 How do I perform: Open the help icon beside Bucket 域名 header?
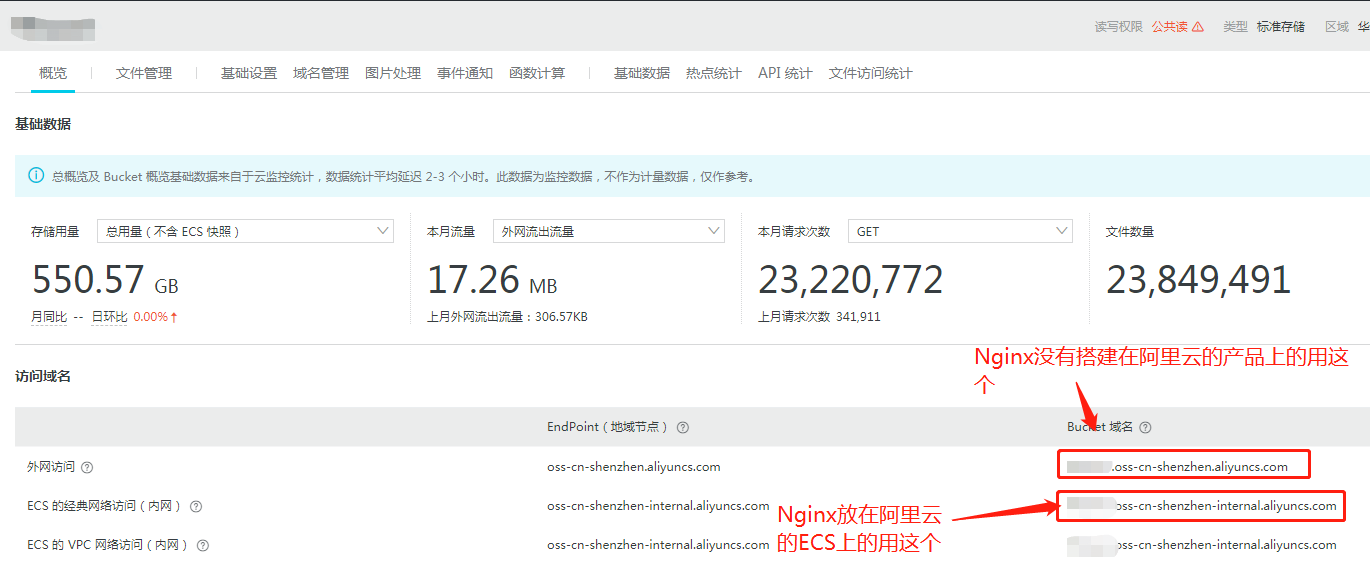1146,427
